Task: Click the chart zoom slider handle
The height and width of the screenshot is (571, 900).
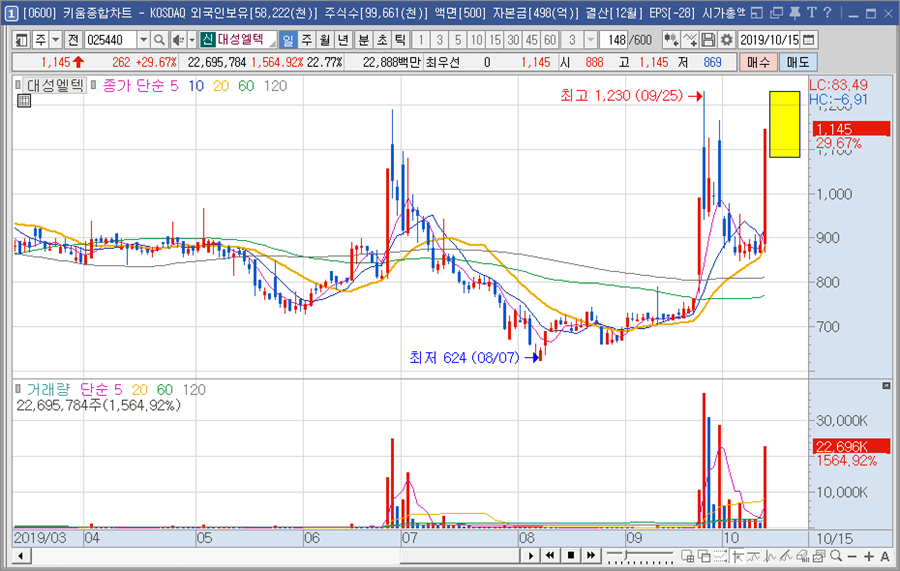Action: (x=626, y=554)
